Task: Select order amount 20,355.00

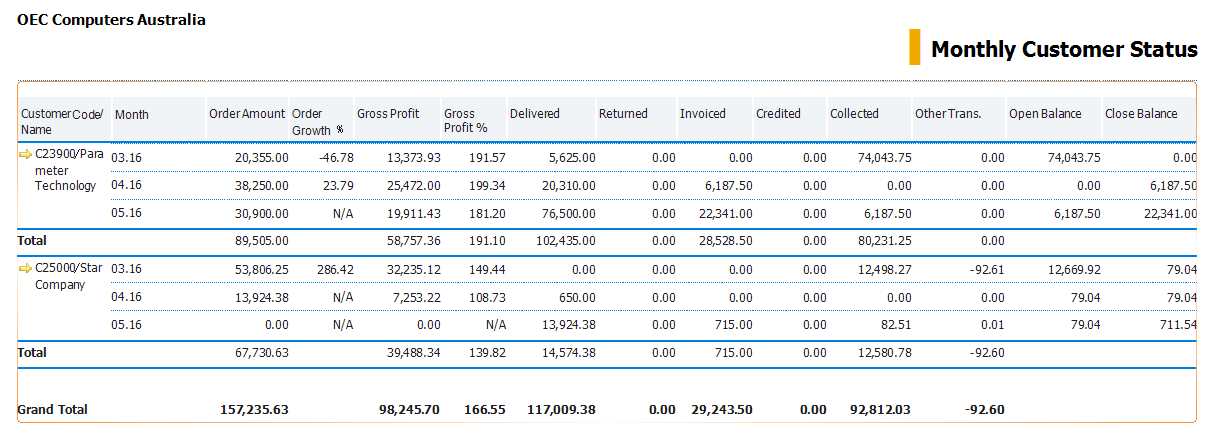Action: point(262,158)
